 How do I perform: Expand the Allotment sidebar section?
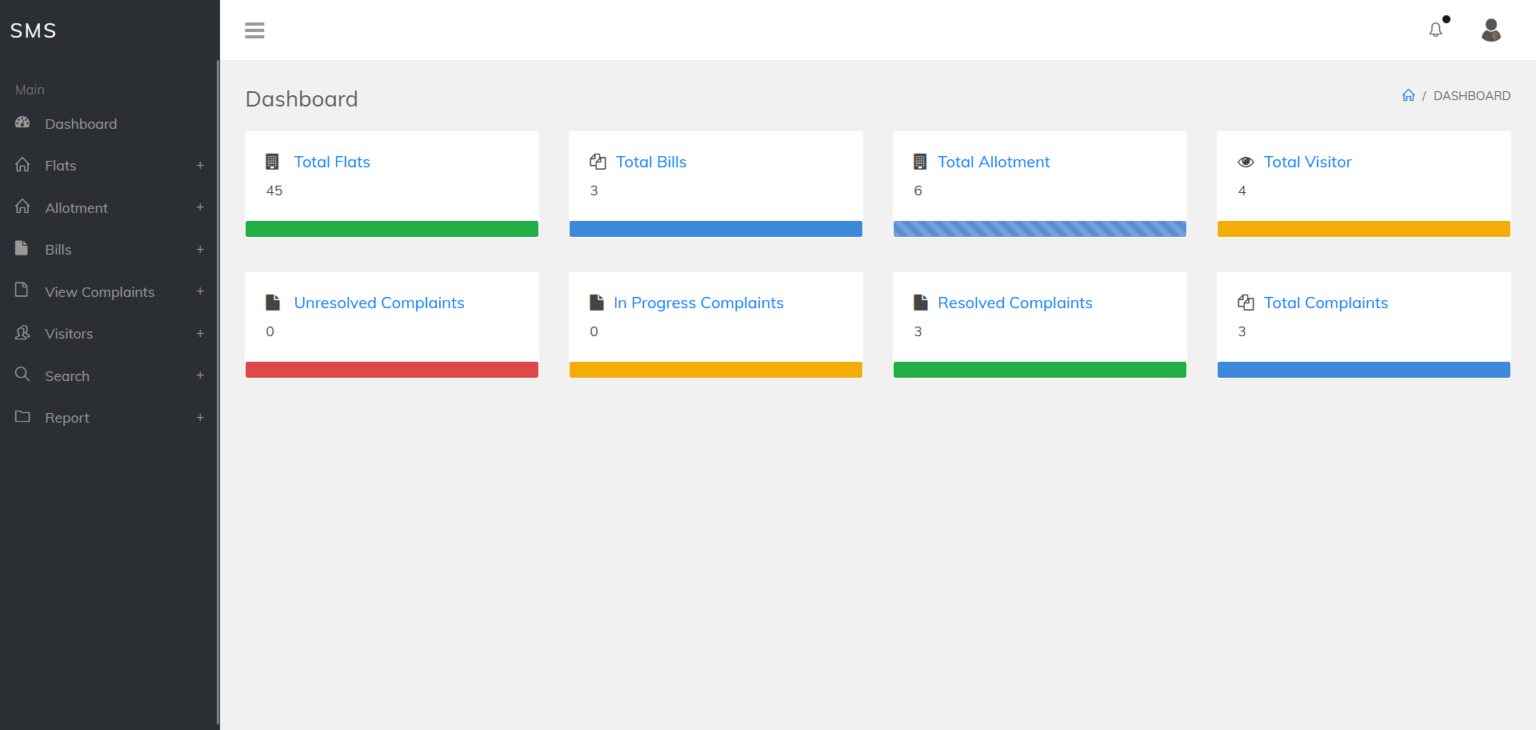point(200,207)
